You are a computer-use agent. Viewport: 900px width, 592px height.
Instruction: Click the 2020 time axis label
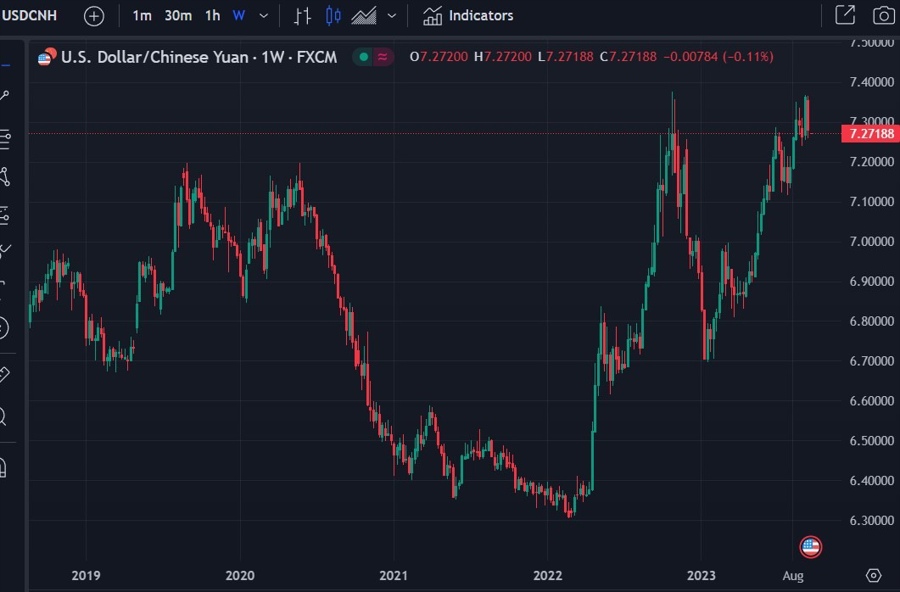tap(239, 575)
